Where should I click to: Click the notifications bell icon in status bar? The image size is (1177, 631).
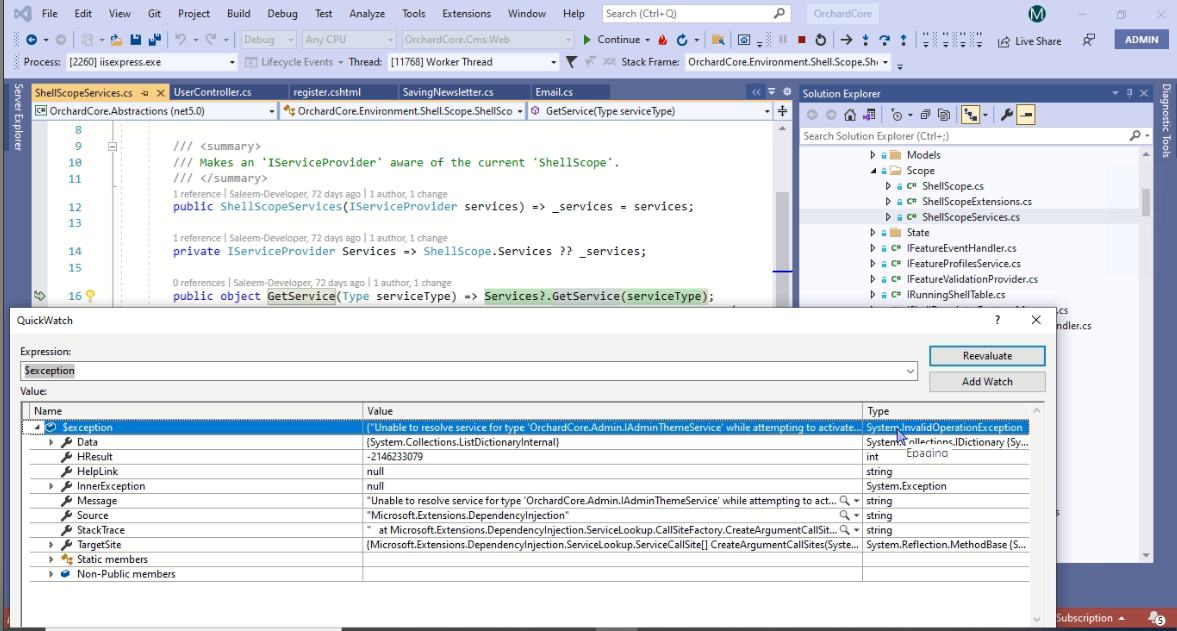point(1157,617)
